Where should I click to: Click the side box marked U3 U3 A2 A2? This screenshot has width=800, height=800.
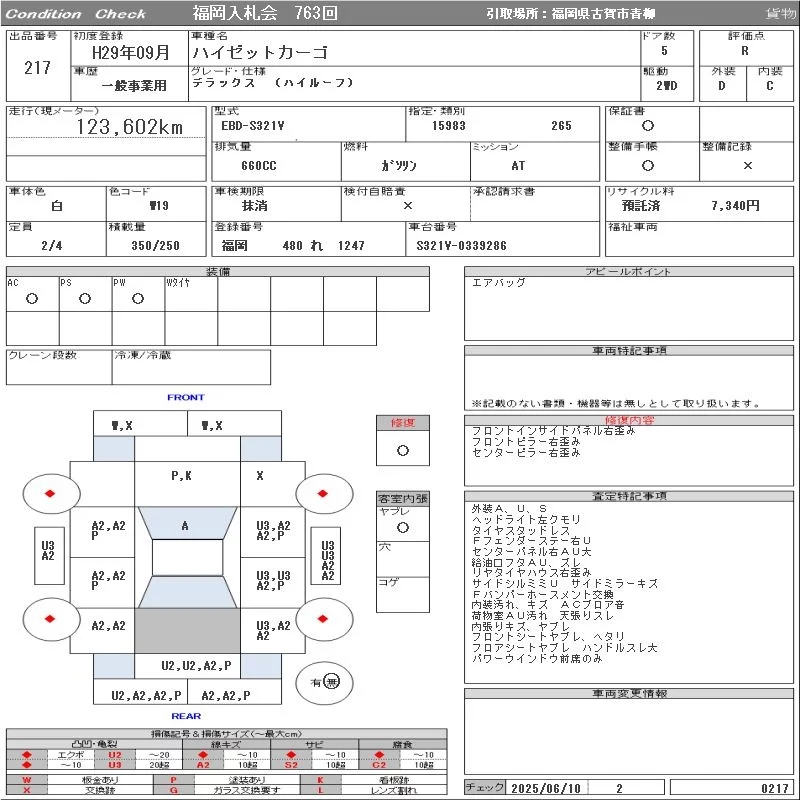328,556
